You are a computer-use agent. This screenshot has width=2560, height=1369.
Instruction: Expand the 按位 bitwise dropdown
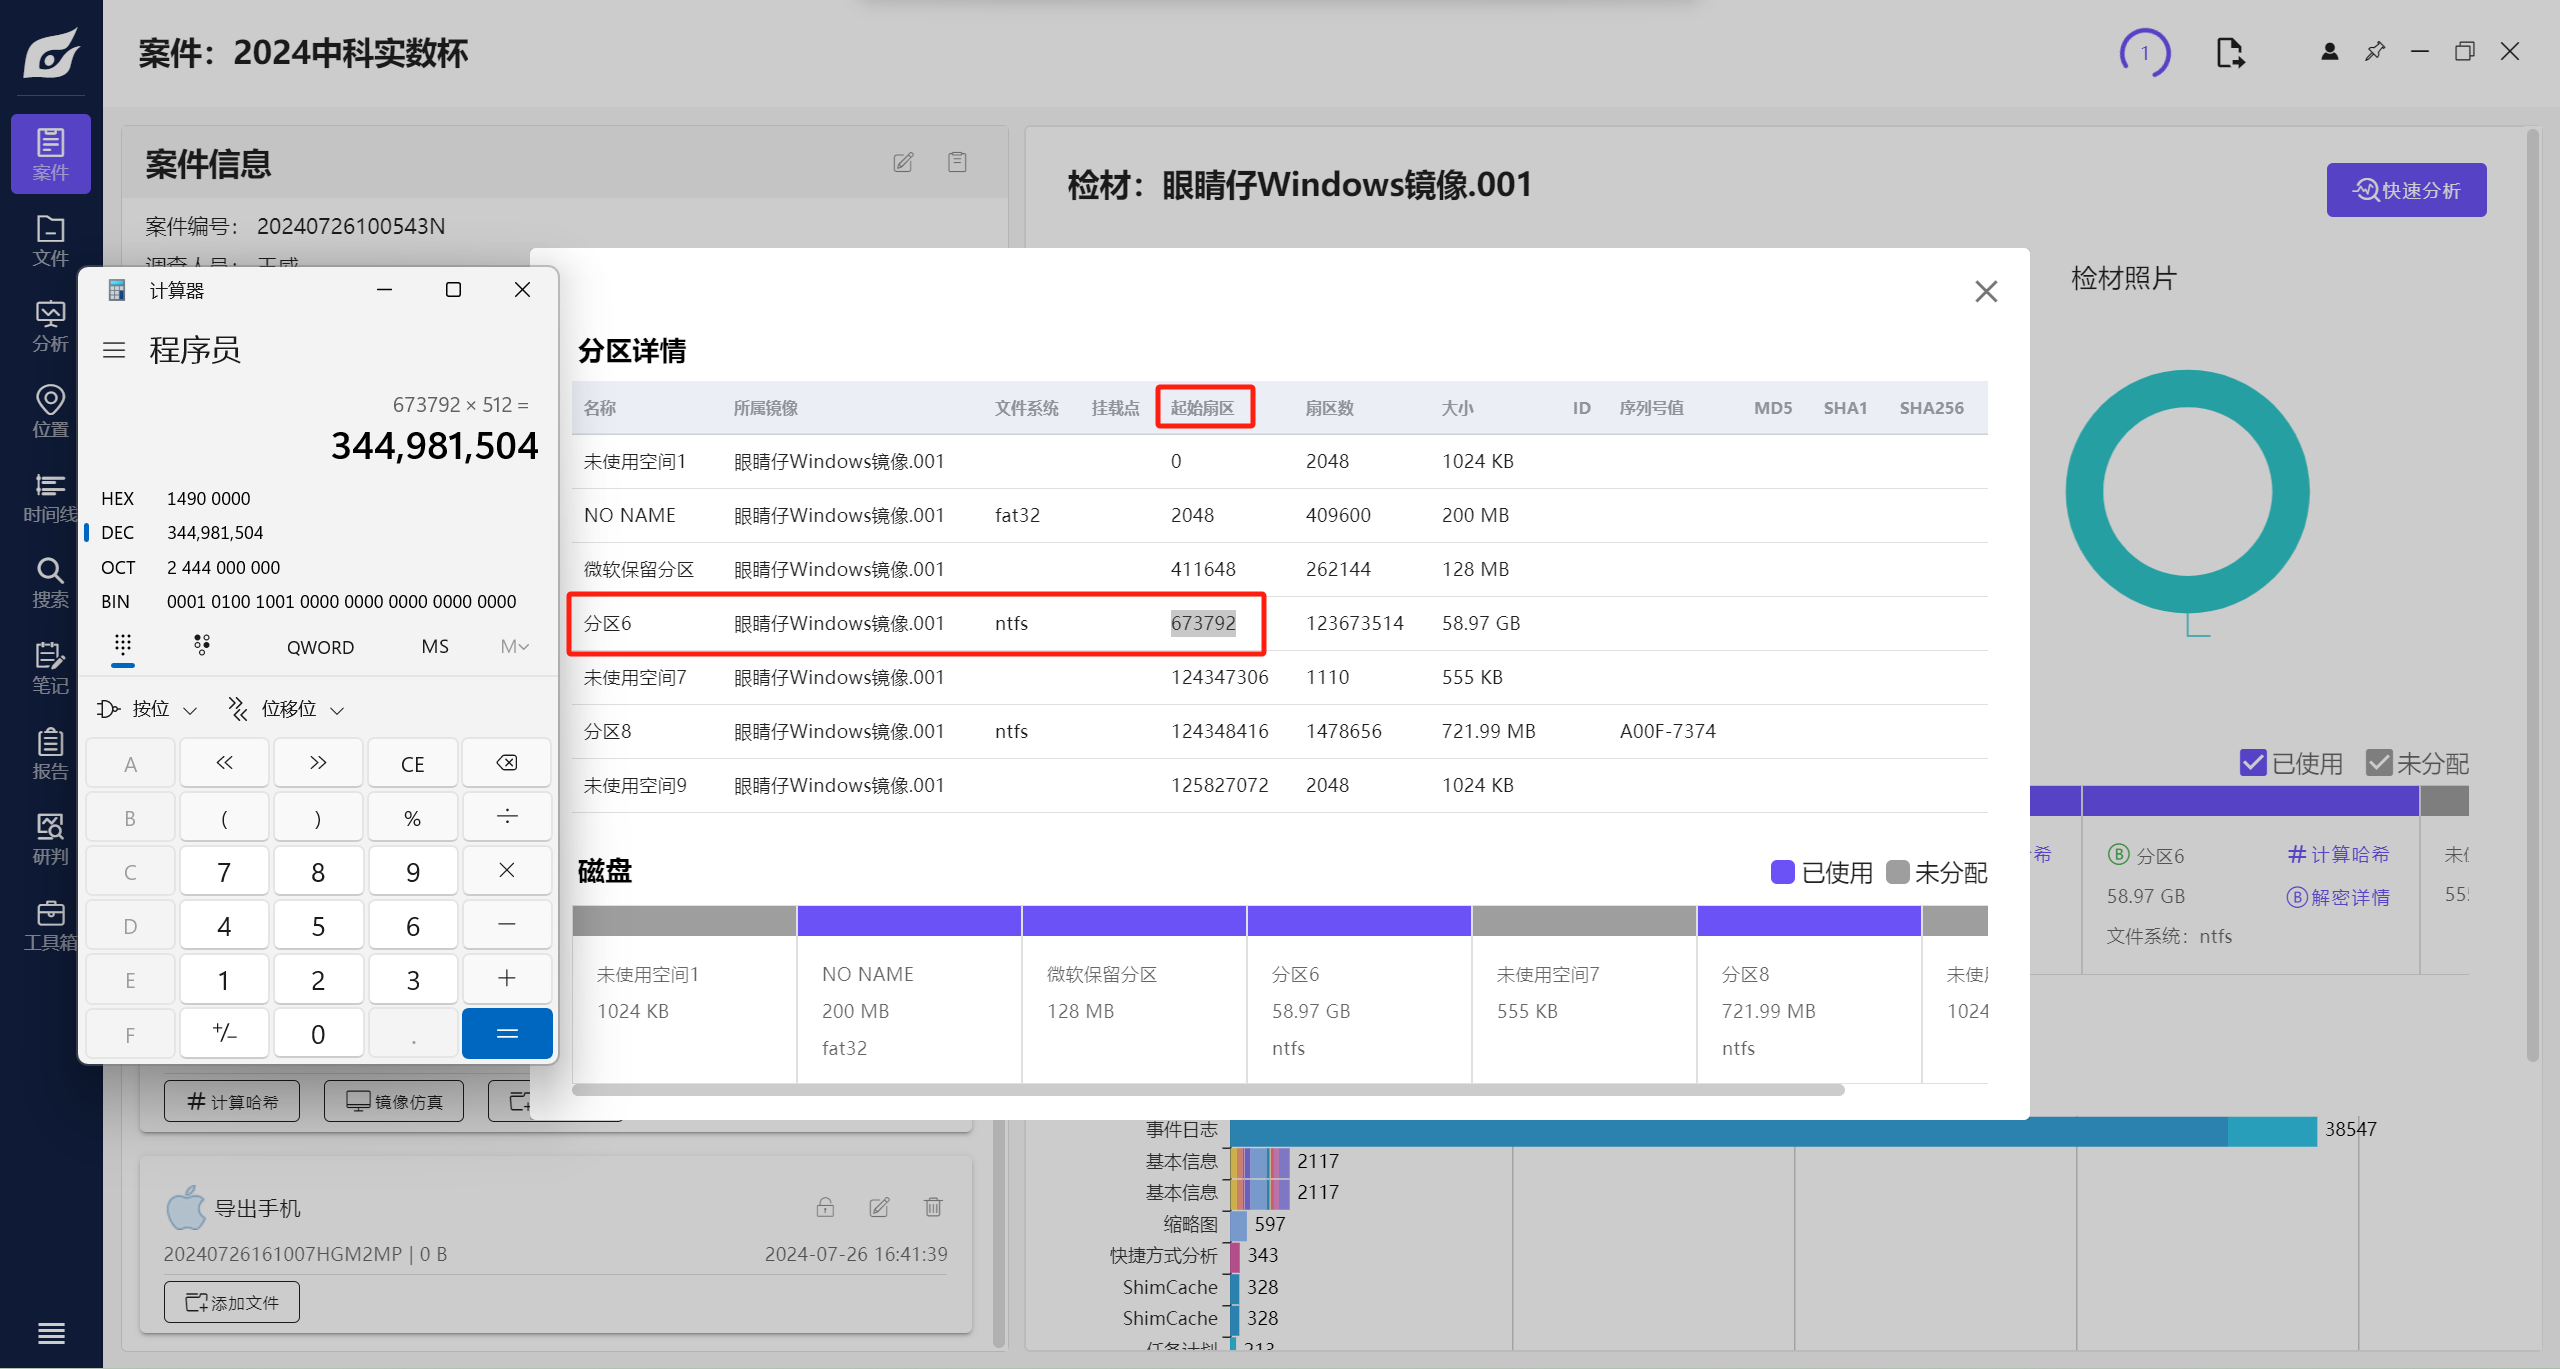(148, 709)
